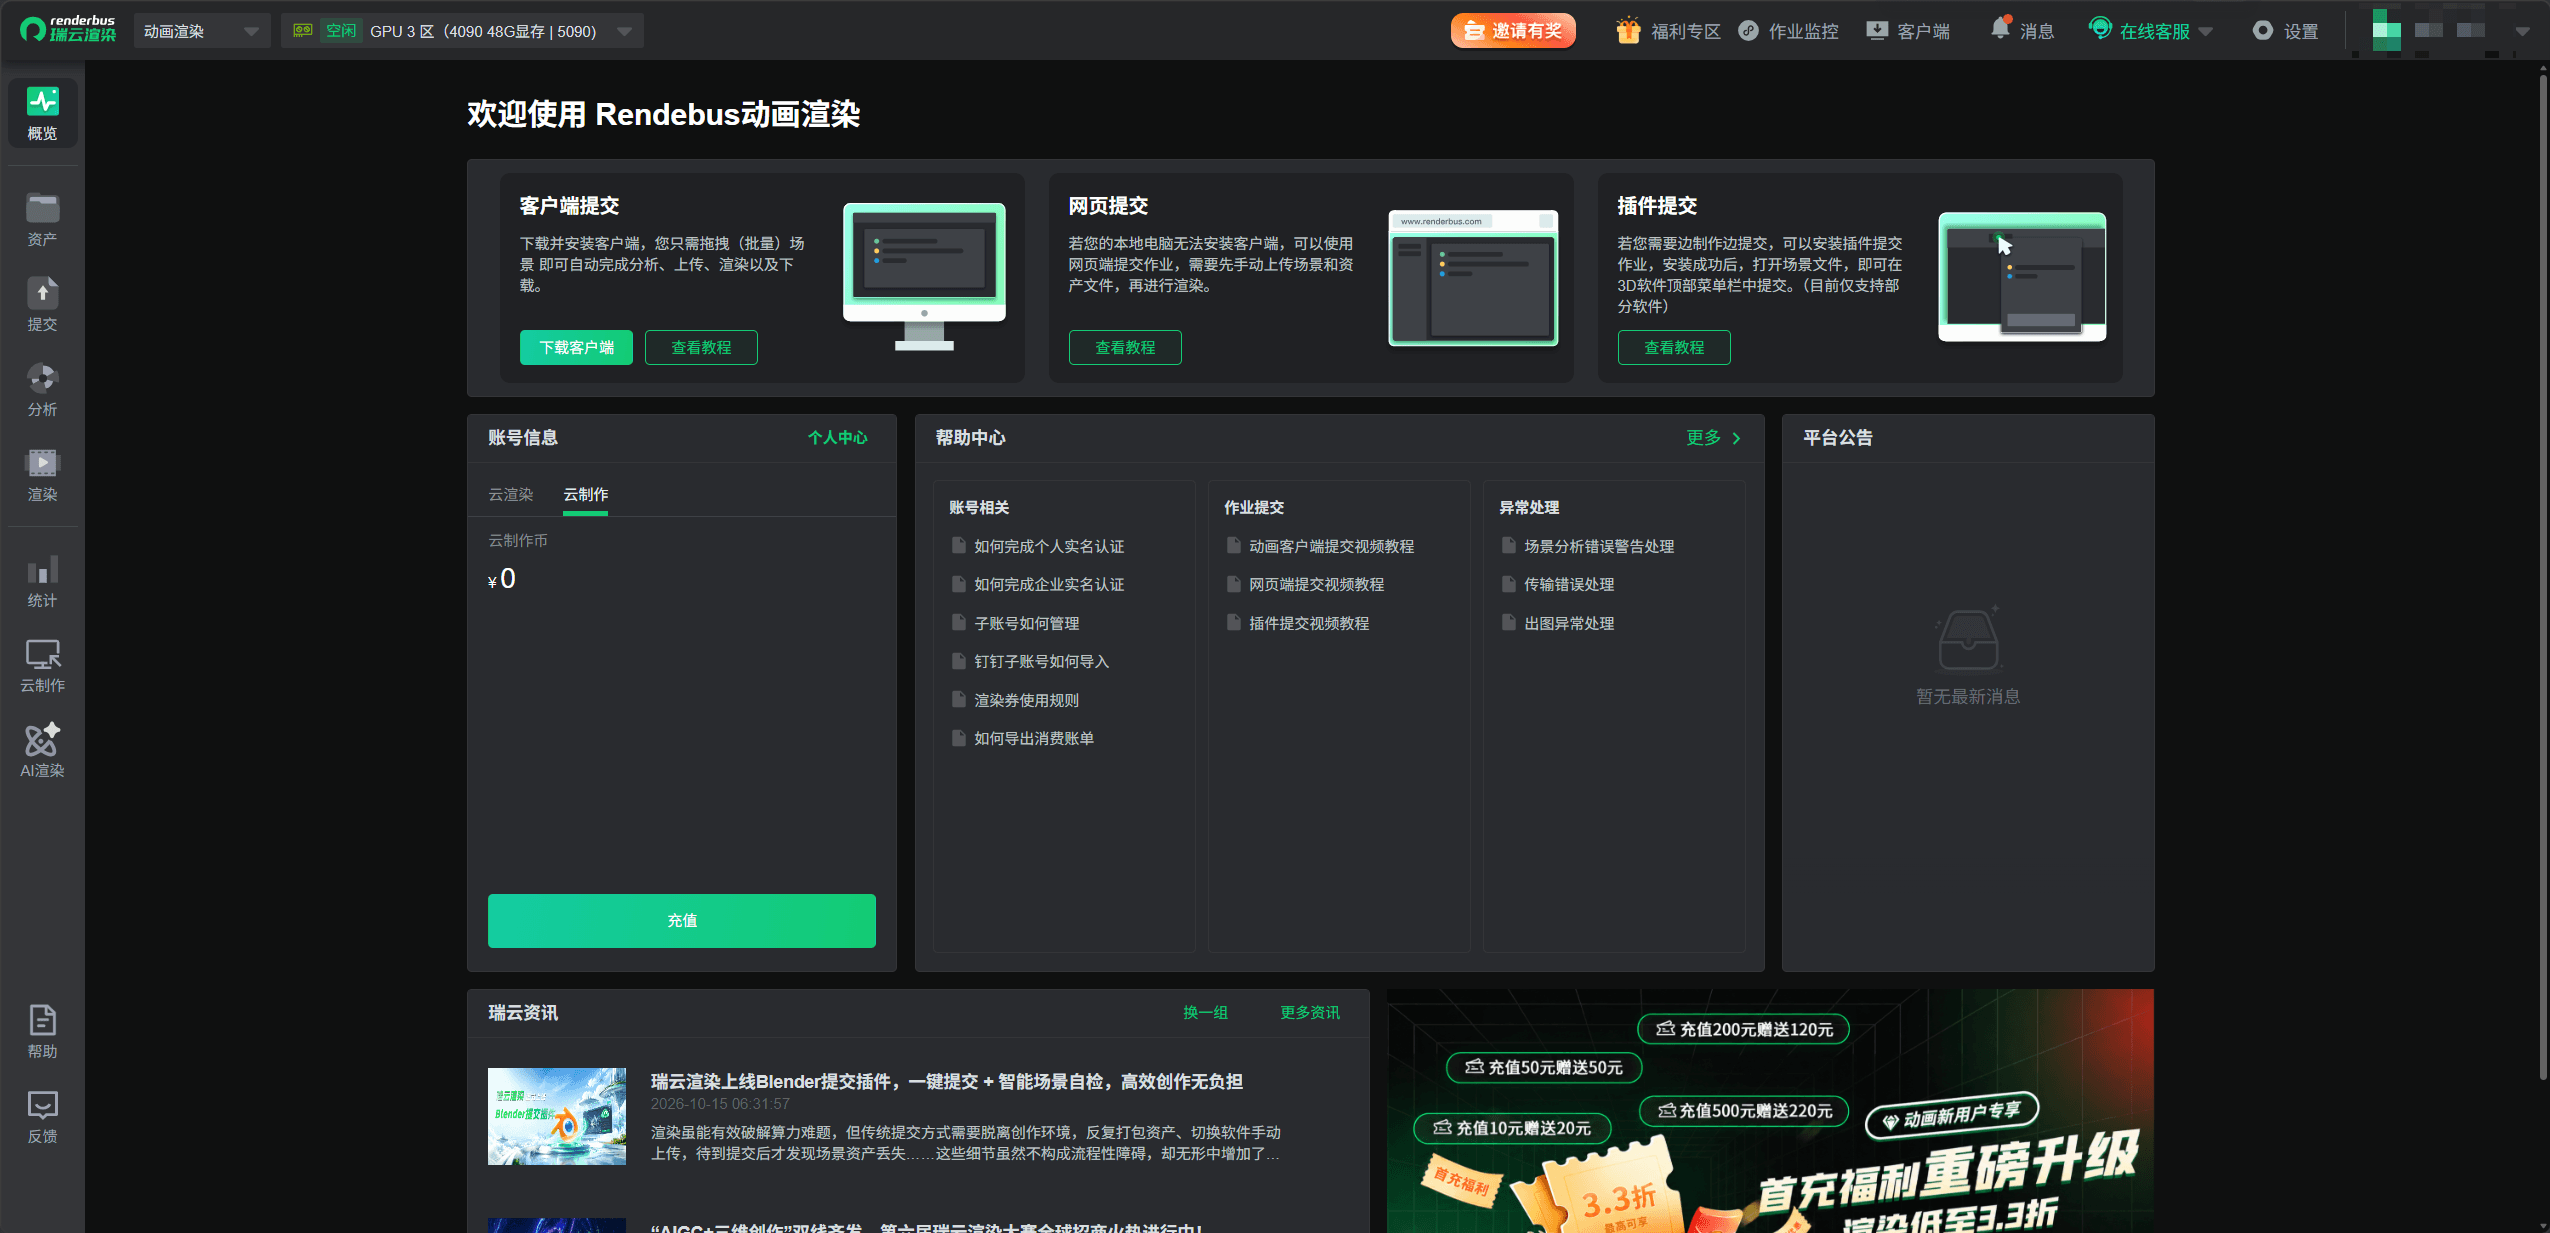
Task: Open the 帮助 help sidebar icon
Action: (42, 1031)
